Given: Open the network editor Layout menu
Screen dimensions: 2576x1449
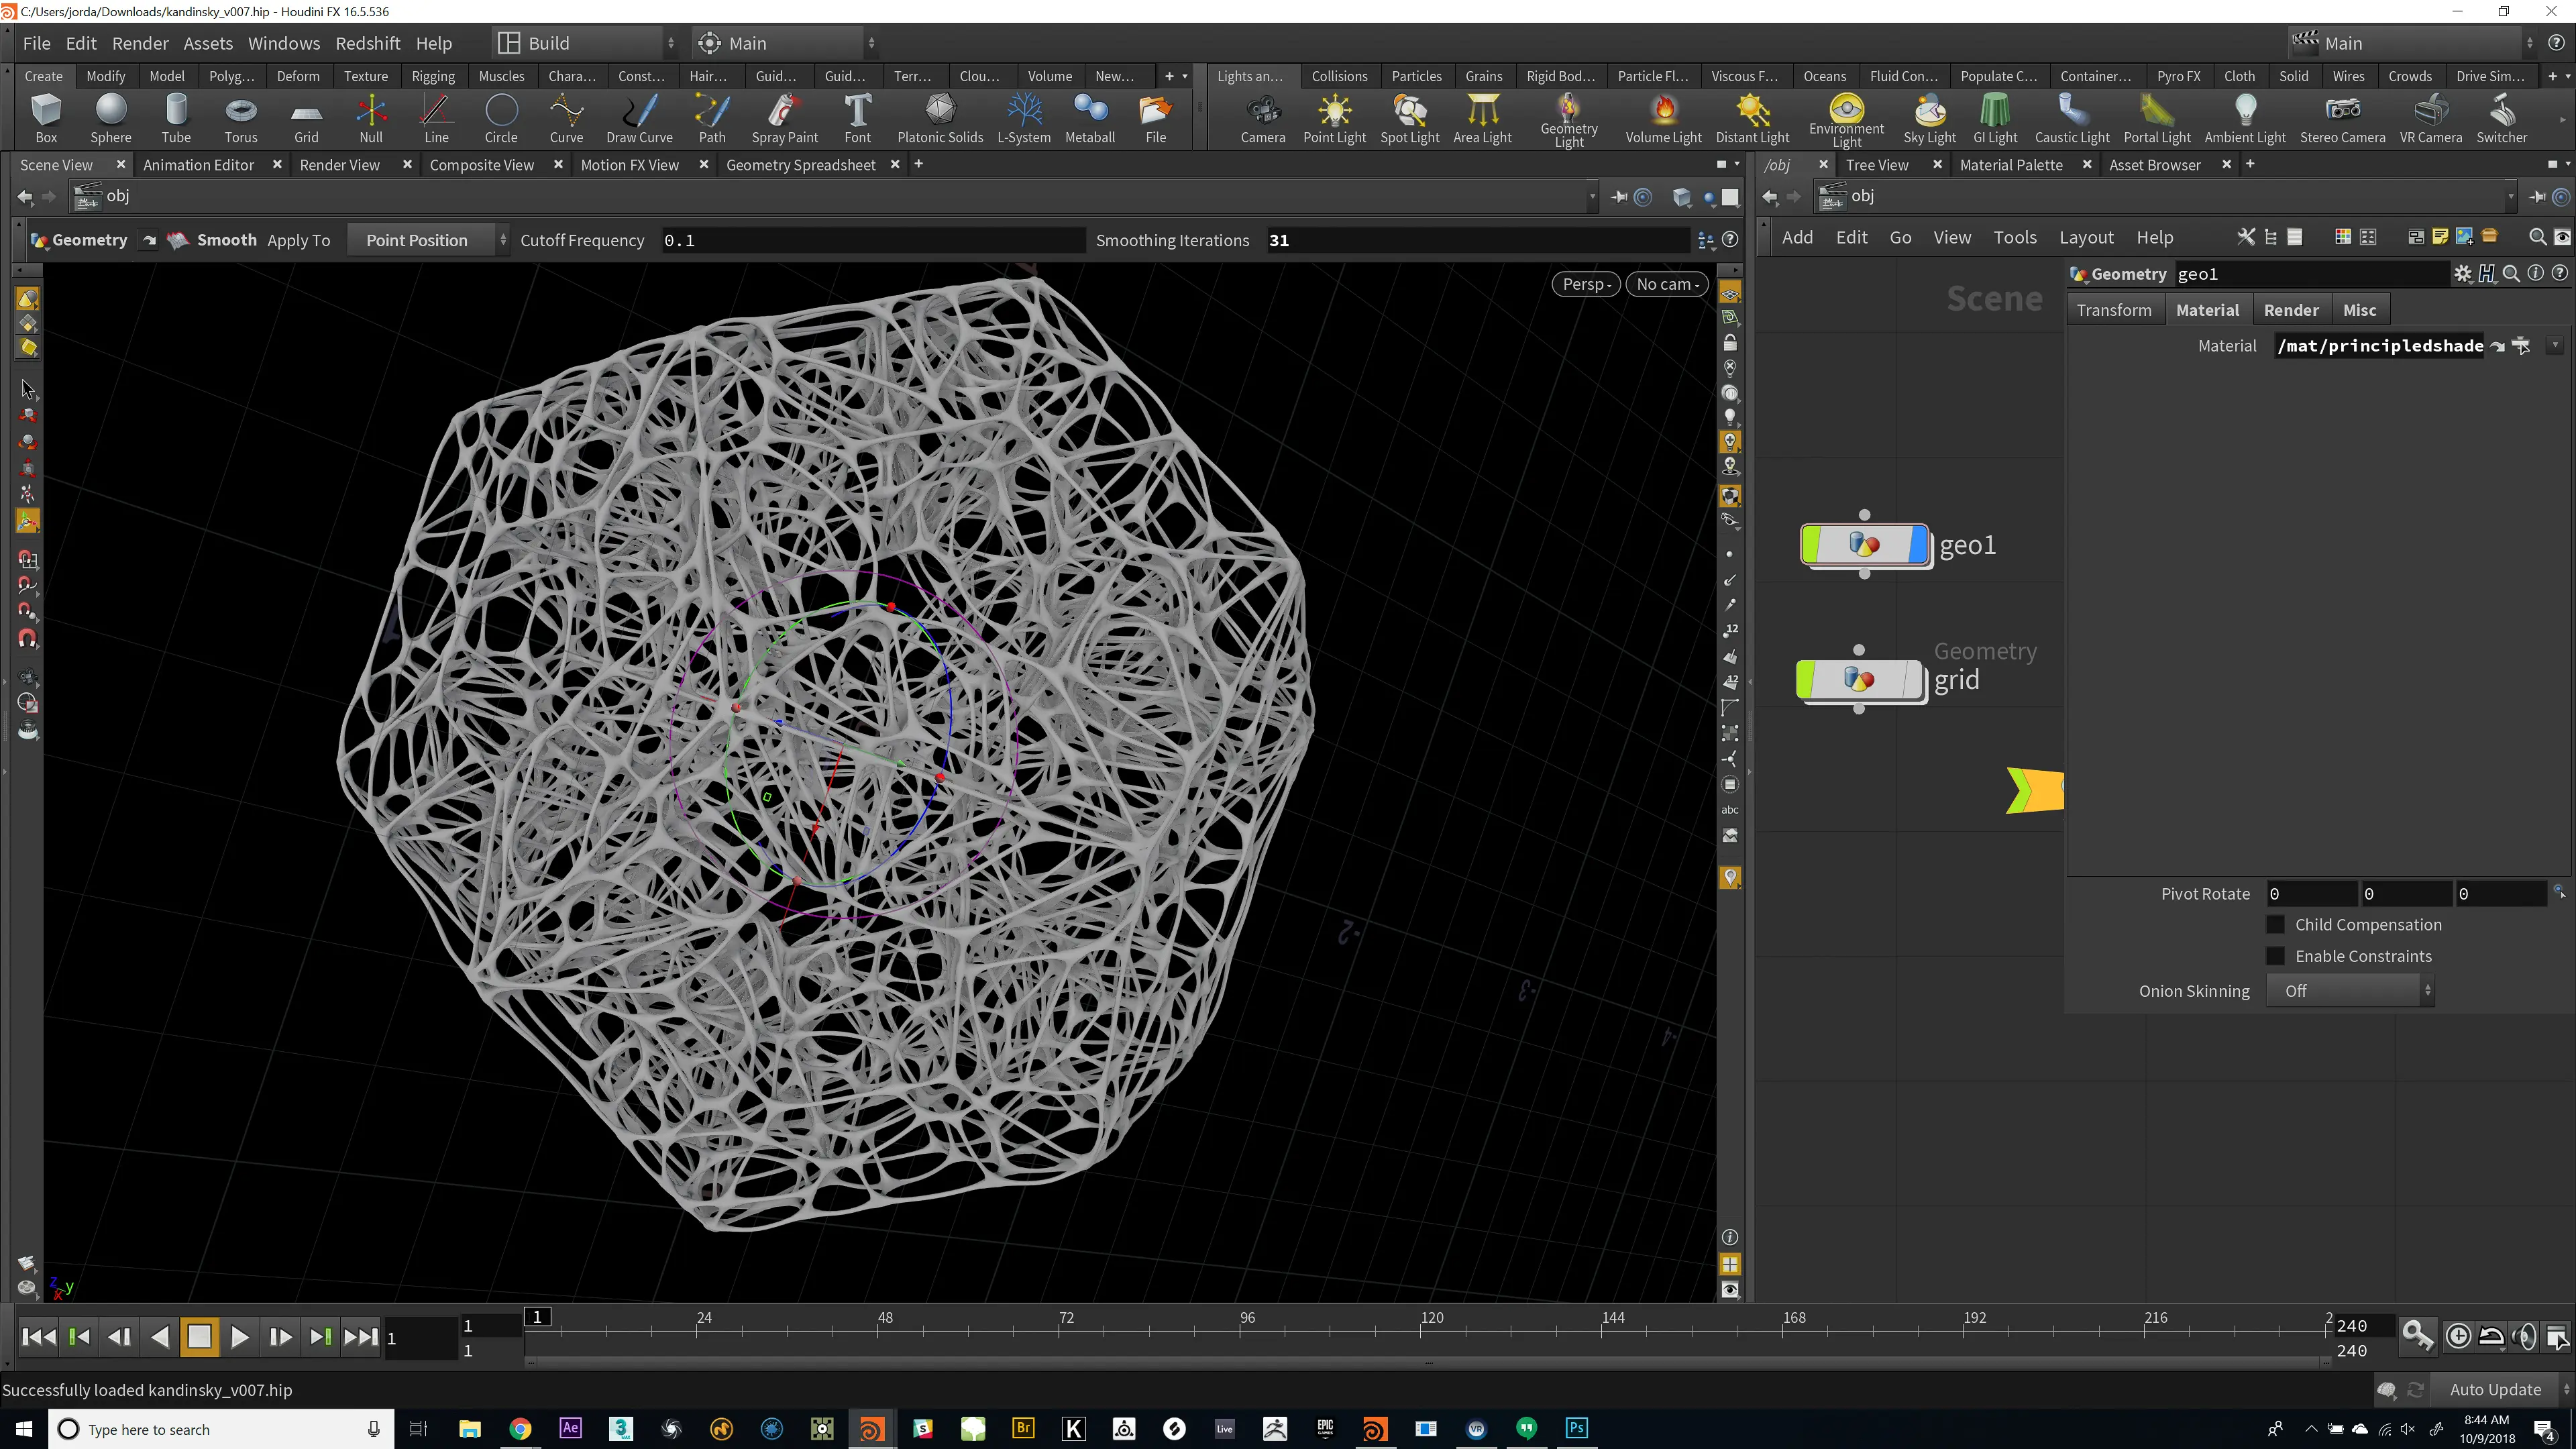Looking at the screenshot, I should click(2086, 237).
